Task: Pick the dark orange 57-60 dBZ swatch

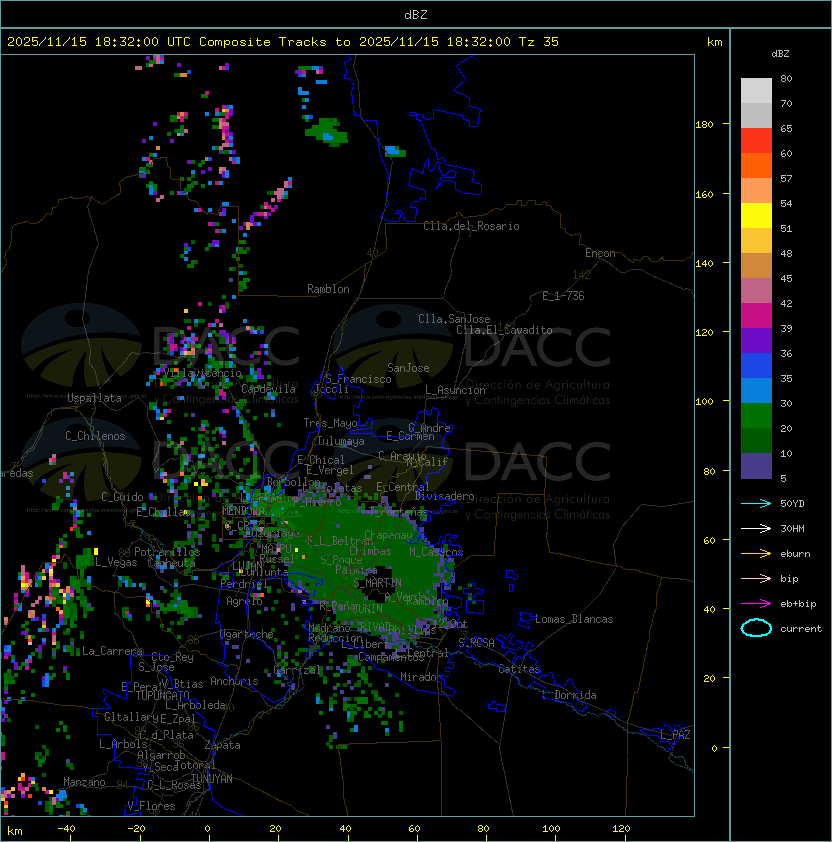Action: pos(756,166)
